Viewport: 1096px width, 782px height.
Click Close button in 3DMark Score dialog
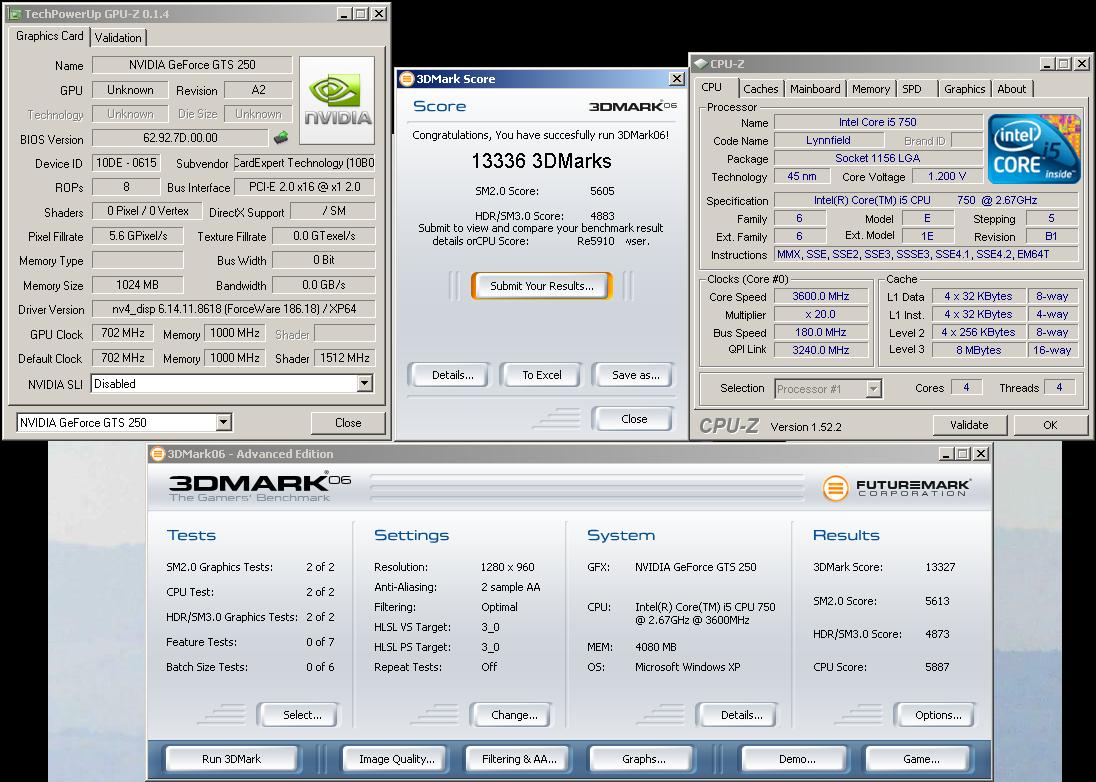634,419
